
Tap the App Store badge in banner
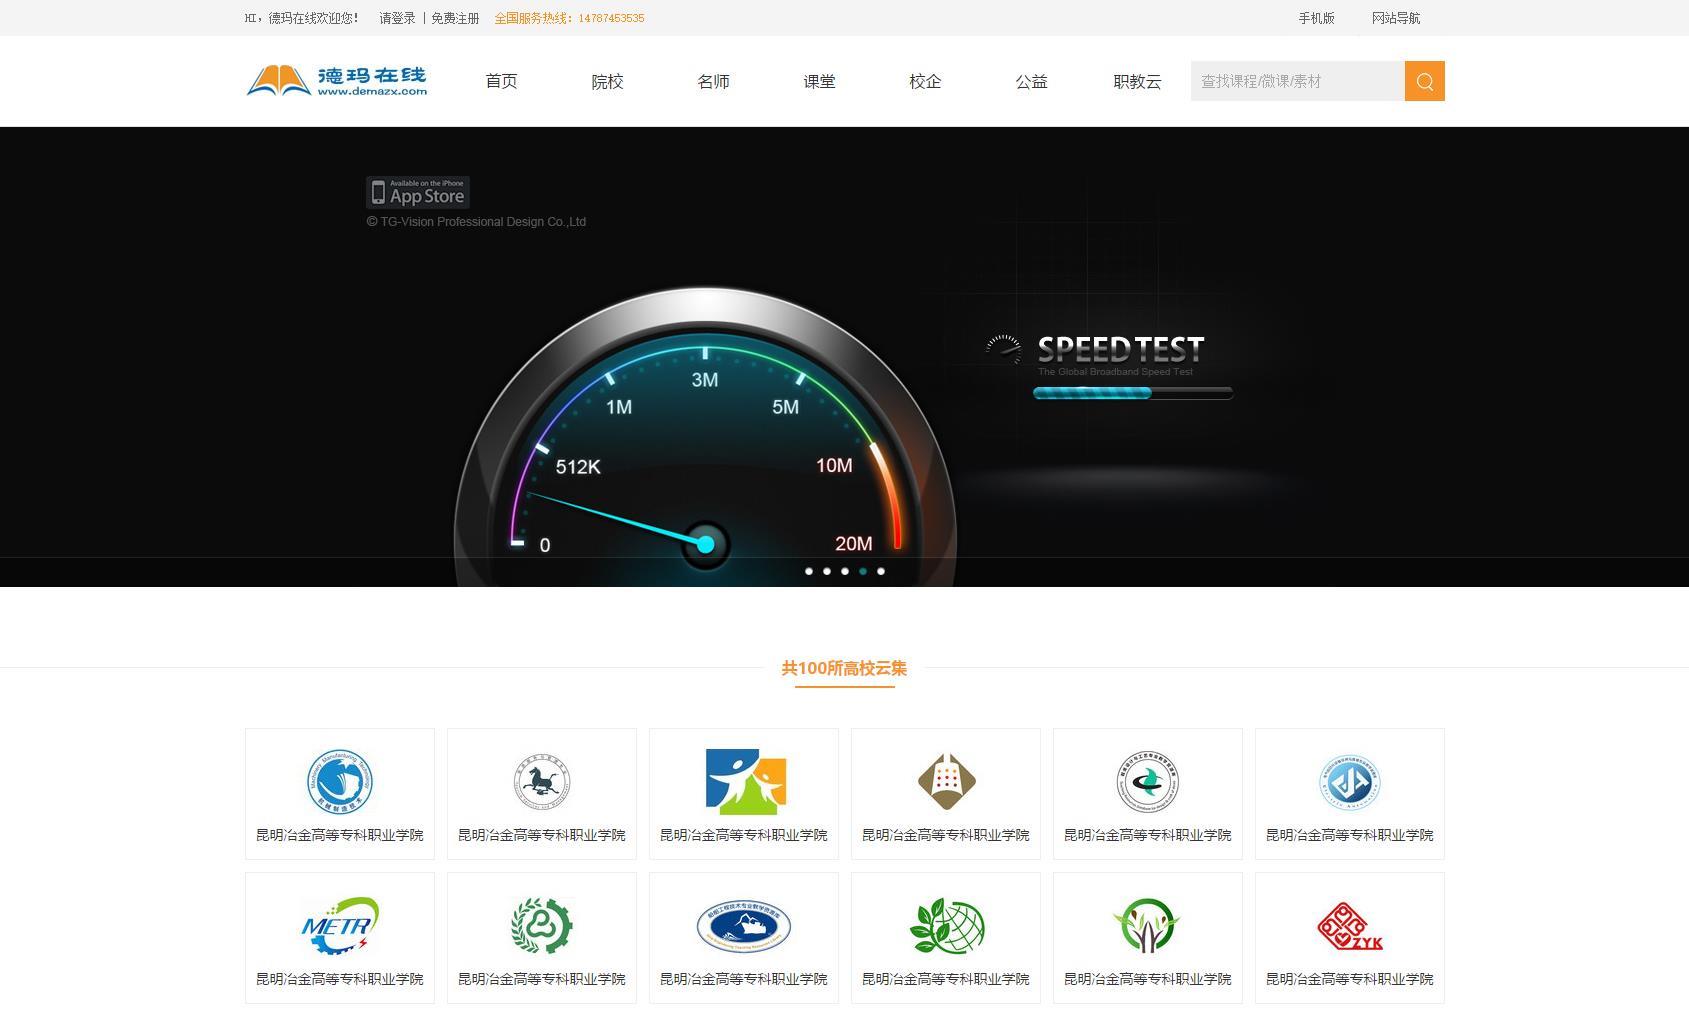coord(418,192)
